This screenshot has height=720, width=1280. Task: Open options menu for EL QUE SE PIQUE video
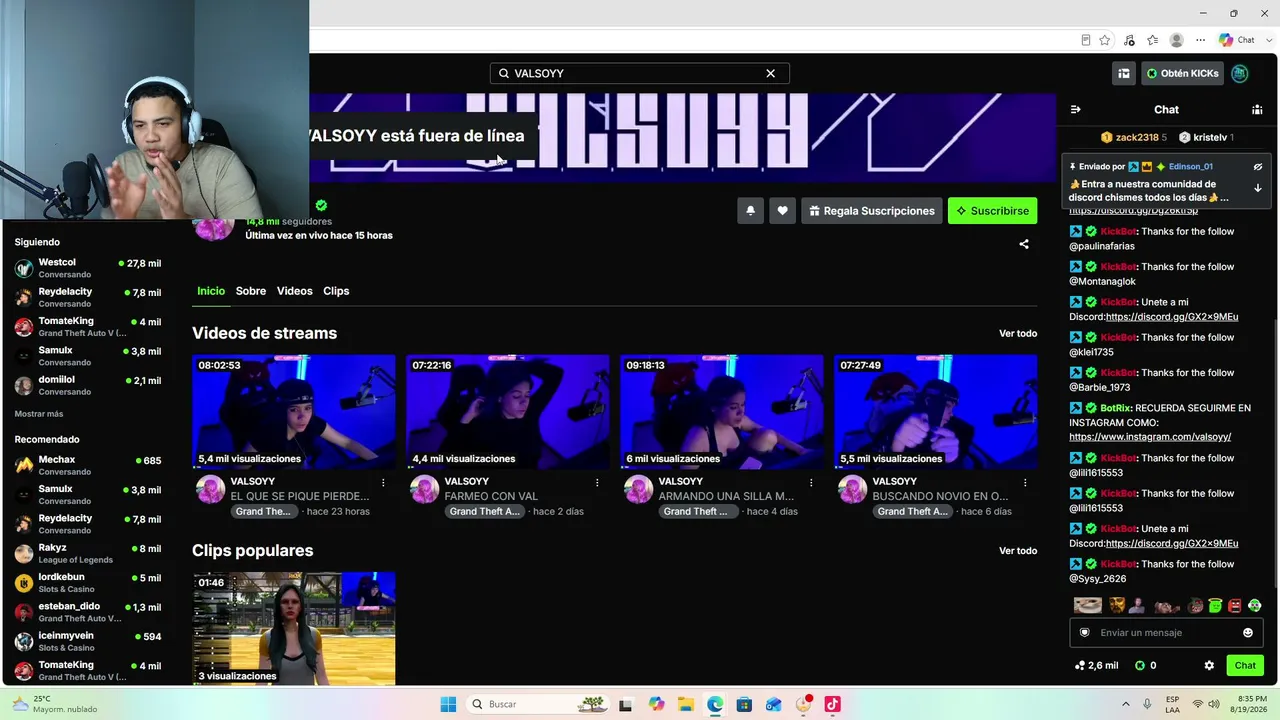(x=383, y=482)
